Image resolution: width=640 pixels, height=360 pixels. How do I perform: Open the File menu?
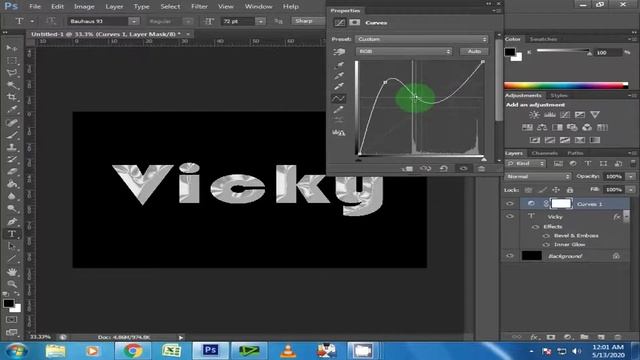coord(35,7)
